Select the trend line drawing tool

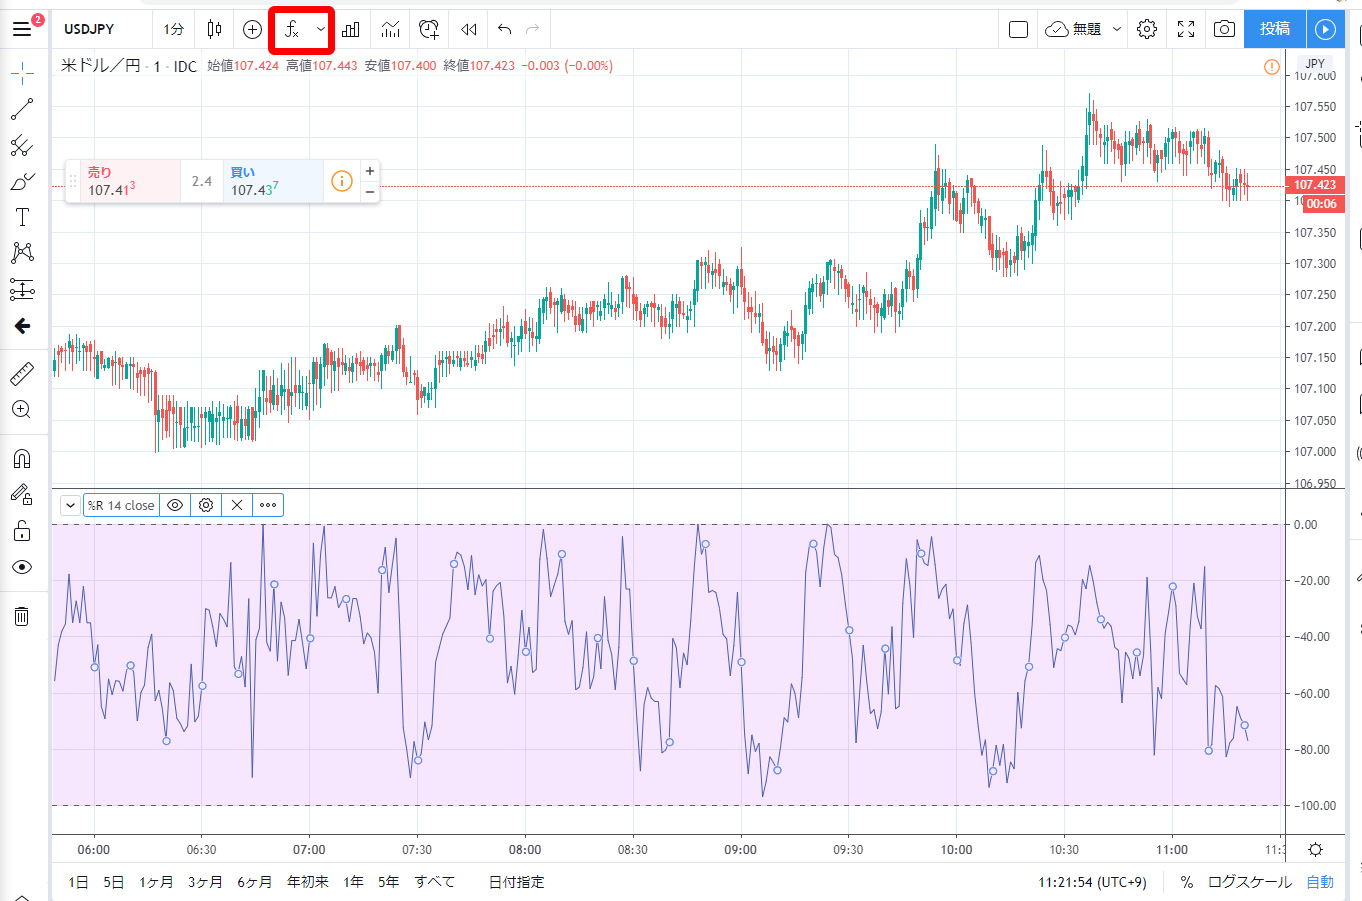(x=22, y=109)
